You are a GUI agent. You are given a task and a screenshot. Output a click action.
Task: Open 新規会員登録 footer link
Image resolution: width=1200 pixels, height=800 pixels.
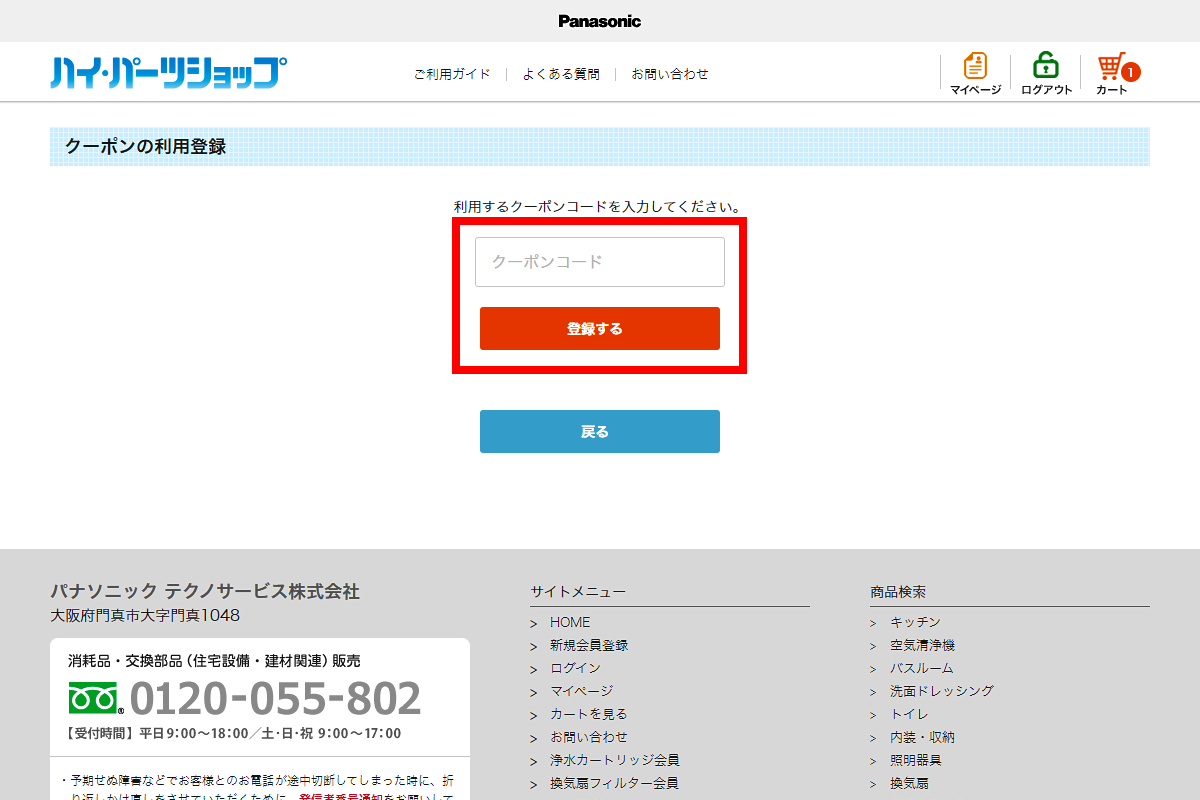coord(589,645)
